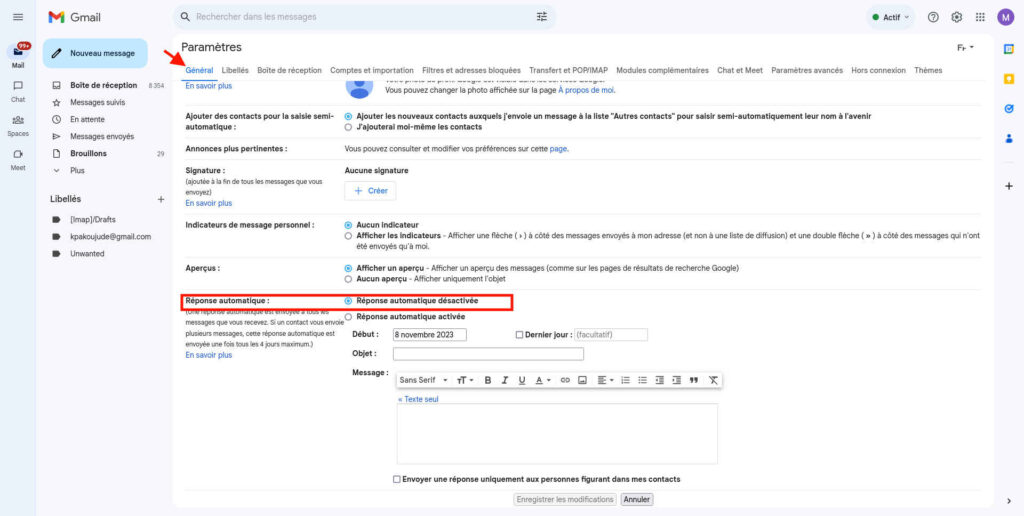This screenshot has height=516, width=1024.
Task: Switch to Thèmes tab
Action: (928, 71)
